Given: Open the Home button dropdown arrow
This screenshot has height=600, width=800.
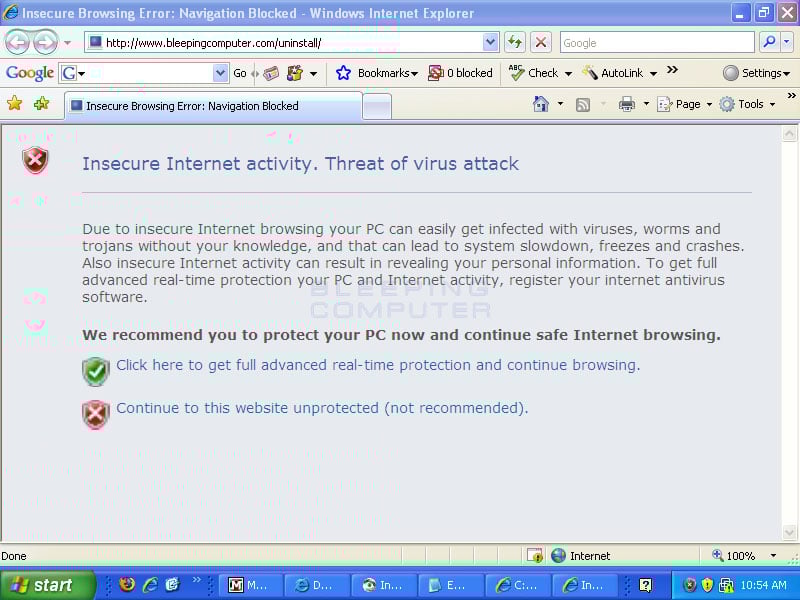Looking at the screenshot, I should point(560,105).
